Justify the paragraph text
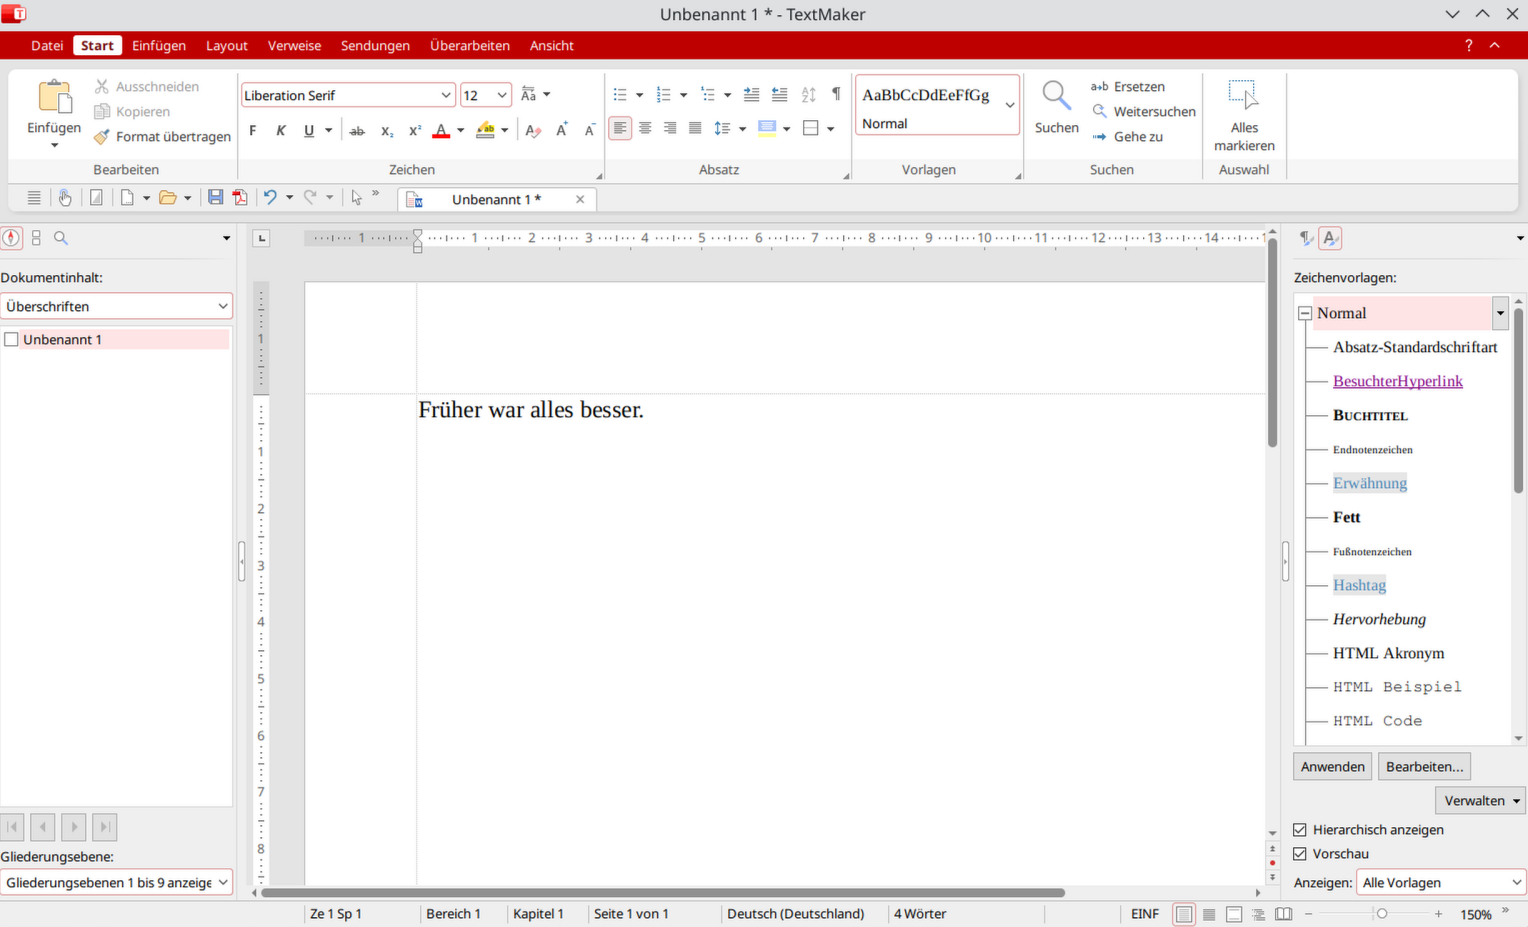 (x=695, y=128)
